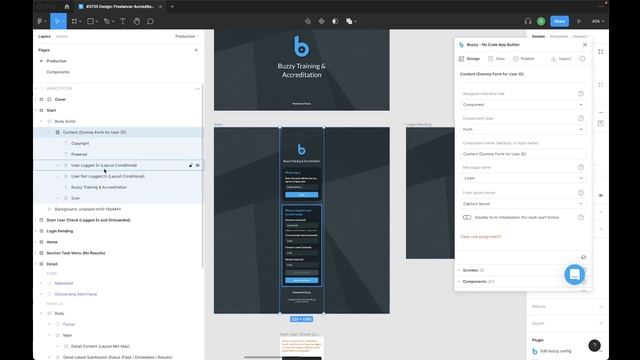Image resolution: width=640 pixels, height=360 pixels.
Task: Select the Powered text layer
Action: pos(79,154)
